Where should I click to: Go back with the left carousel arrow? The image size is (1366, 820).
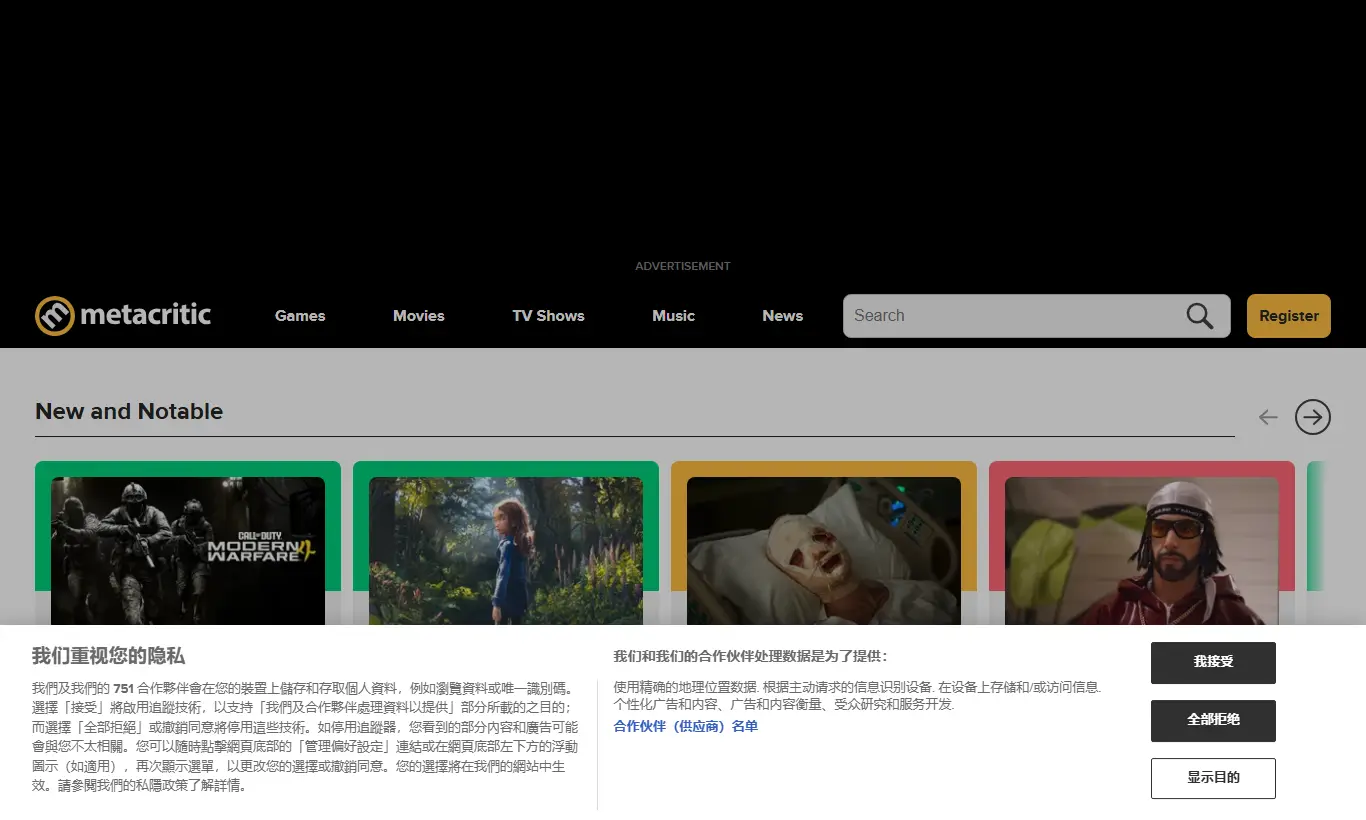coord(1268,417)
